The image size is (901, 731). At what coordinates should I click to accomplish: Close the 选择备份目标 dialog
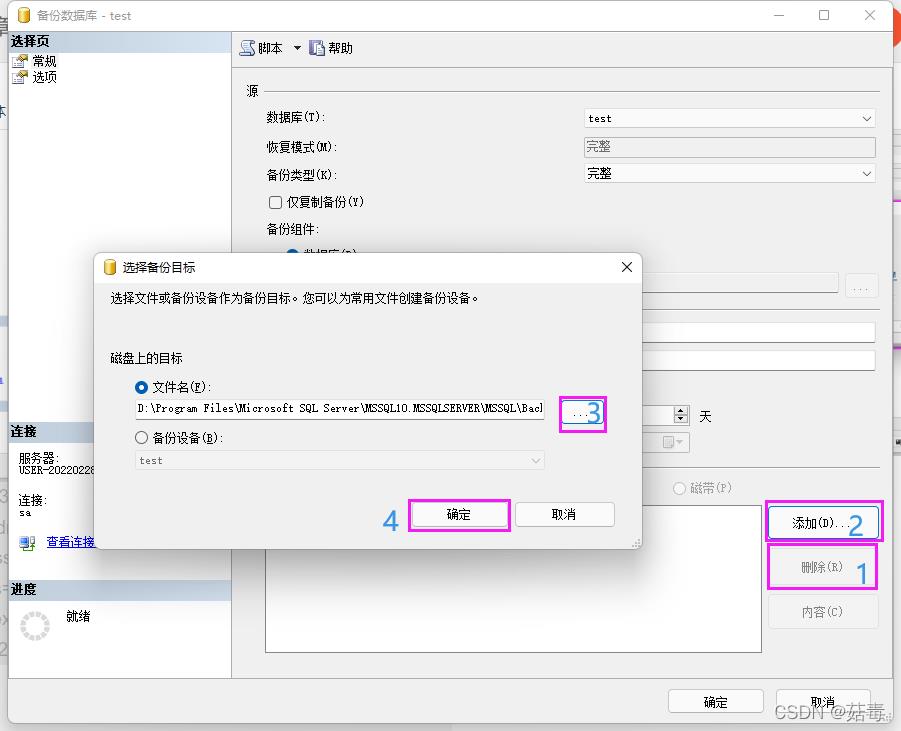coord(627,267)
